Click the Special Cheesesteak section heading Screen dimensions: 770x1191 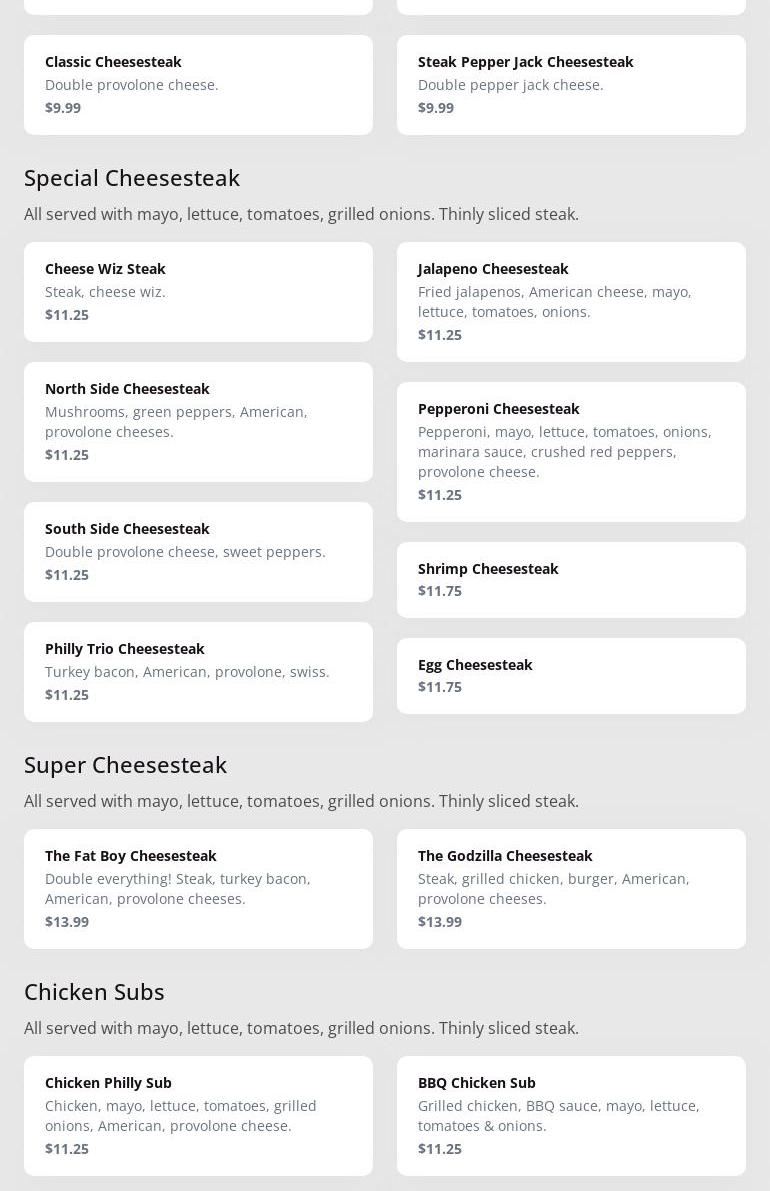click(x=132, y=178)
